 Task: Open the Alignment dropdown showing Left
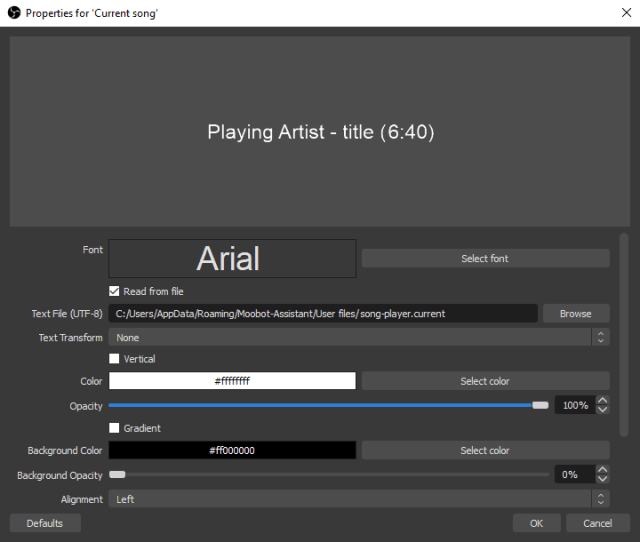click(x=359, y=499)
